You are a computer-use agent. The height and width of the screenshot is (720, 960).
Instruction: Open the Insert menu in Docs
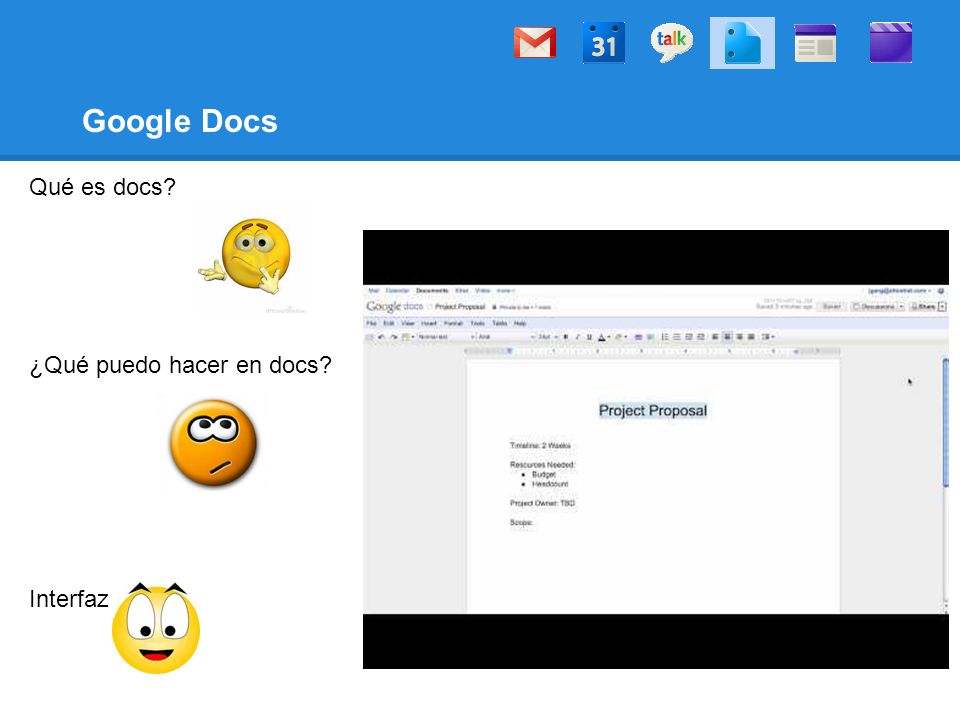429,323
